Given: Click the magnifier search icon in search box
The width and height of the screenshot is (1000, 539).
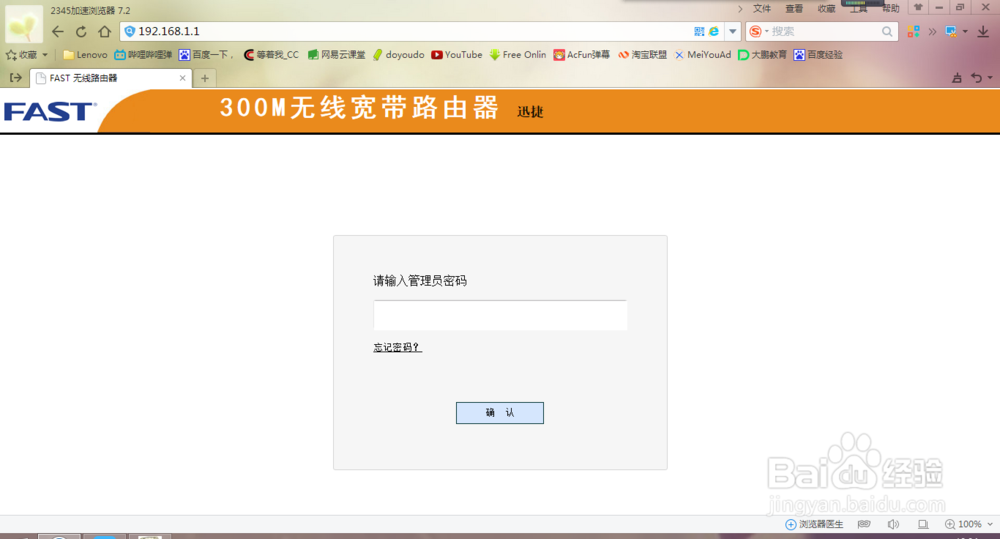Looking at the screenshot, I should [886, 31].
